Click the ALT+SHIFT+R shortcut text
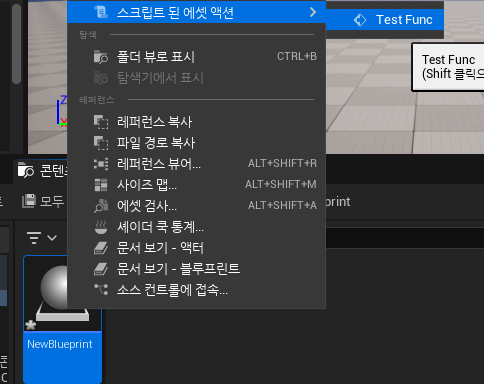This screenshot has width=484, height=384. [282, 163]
